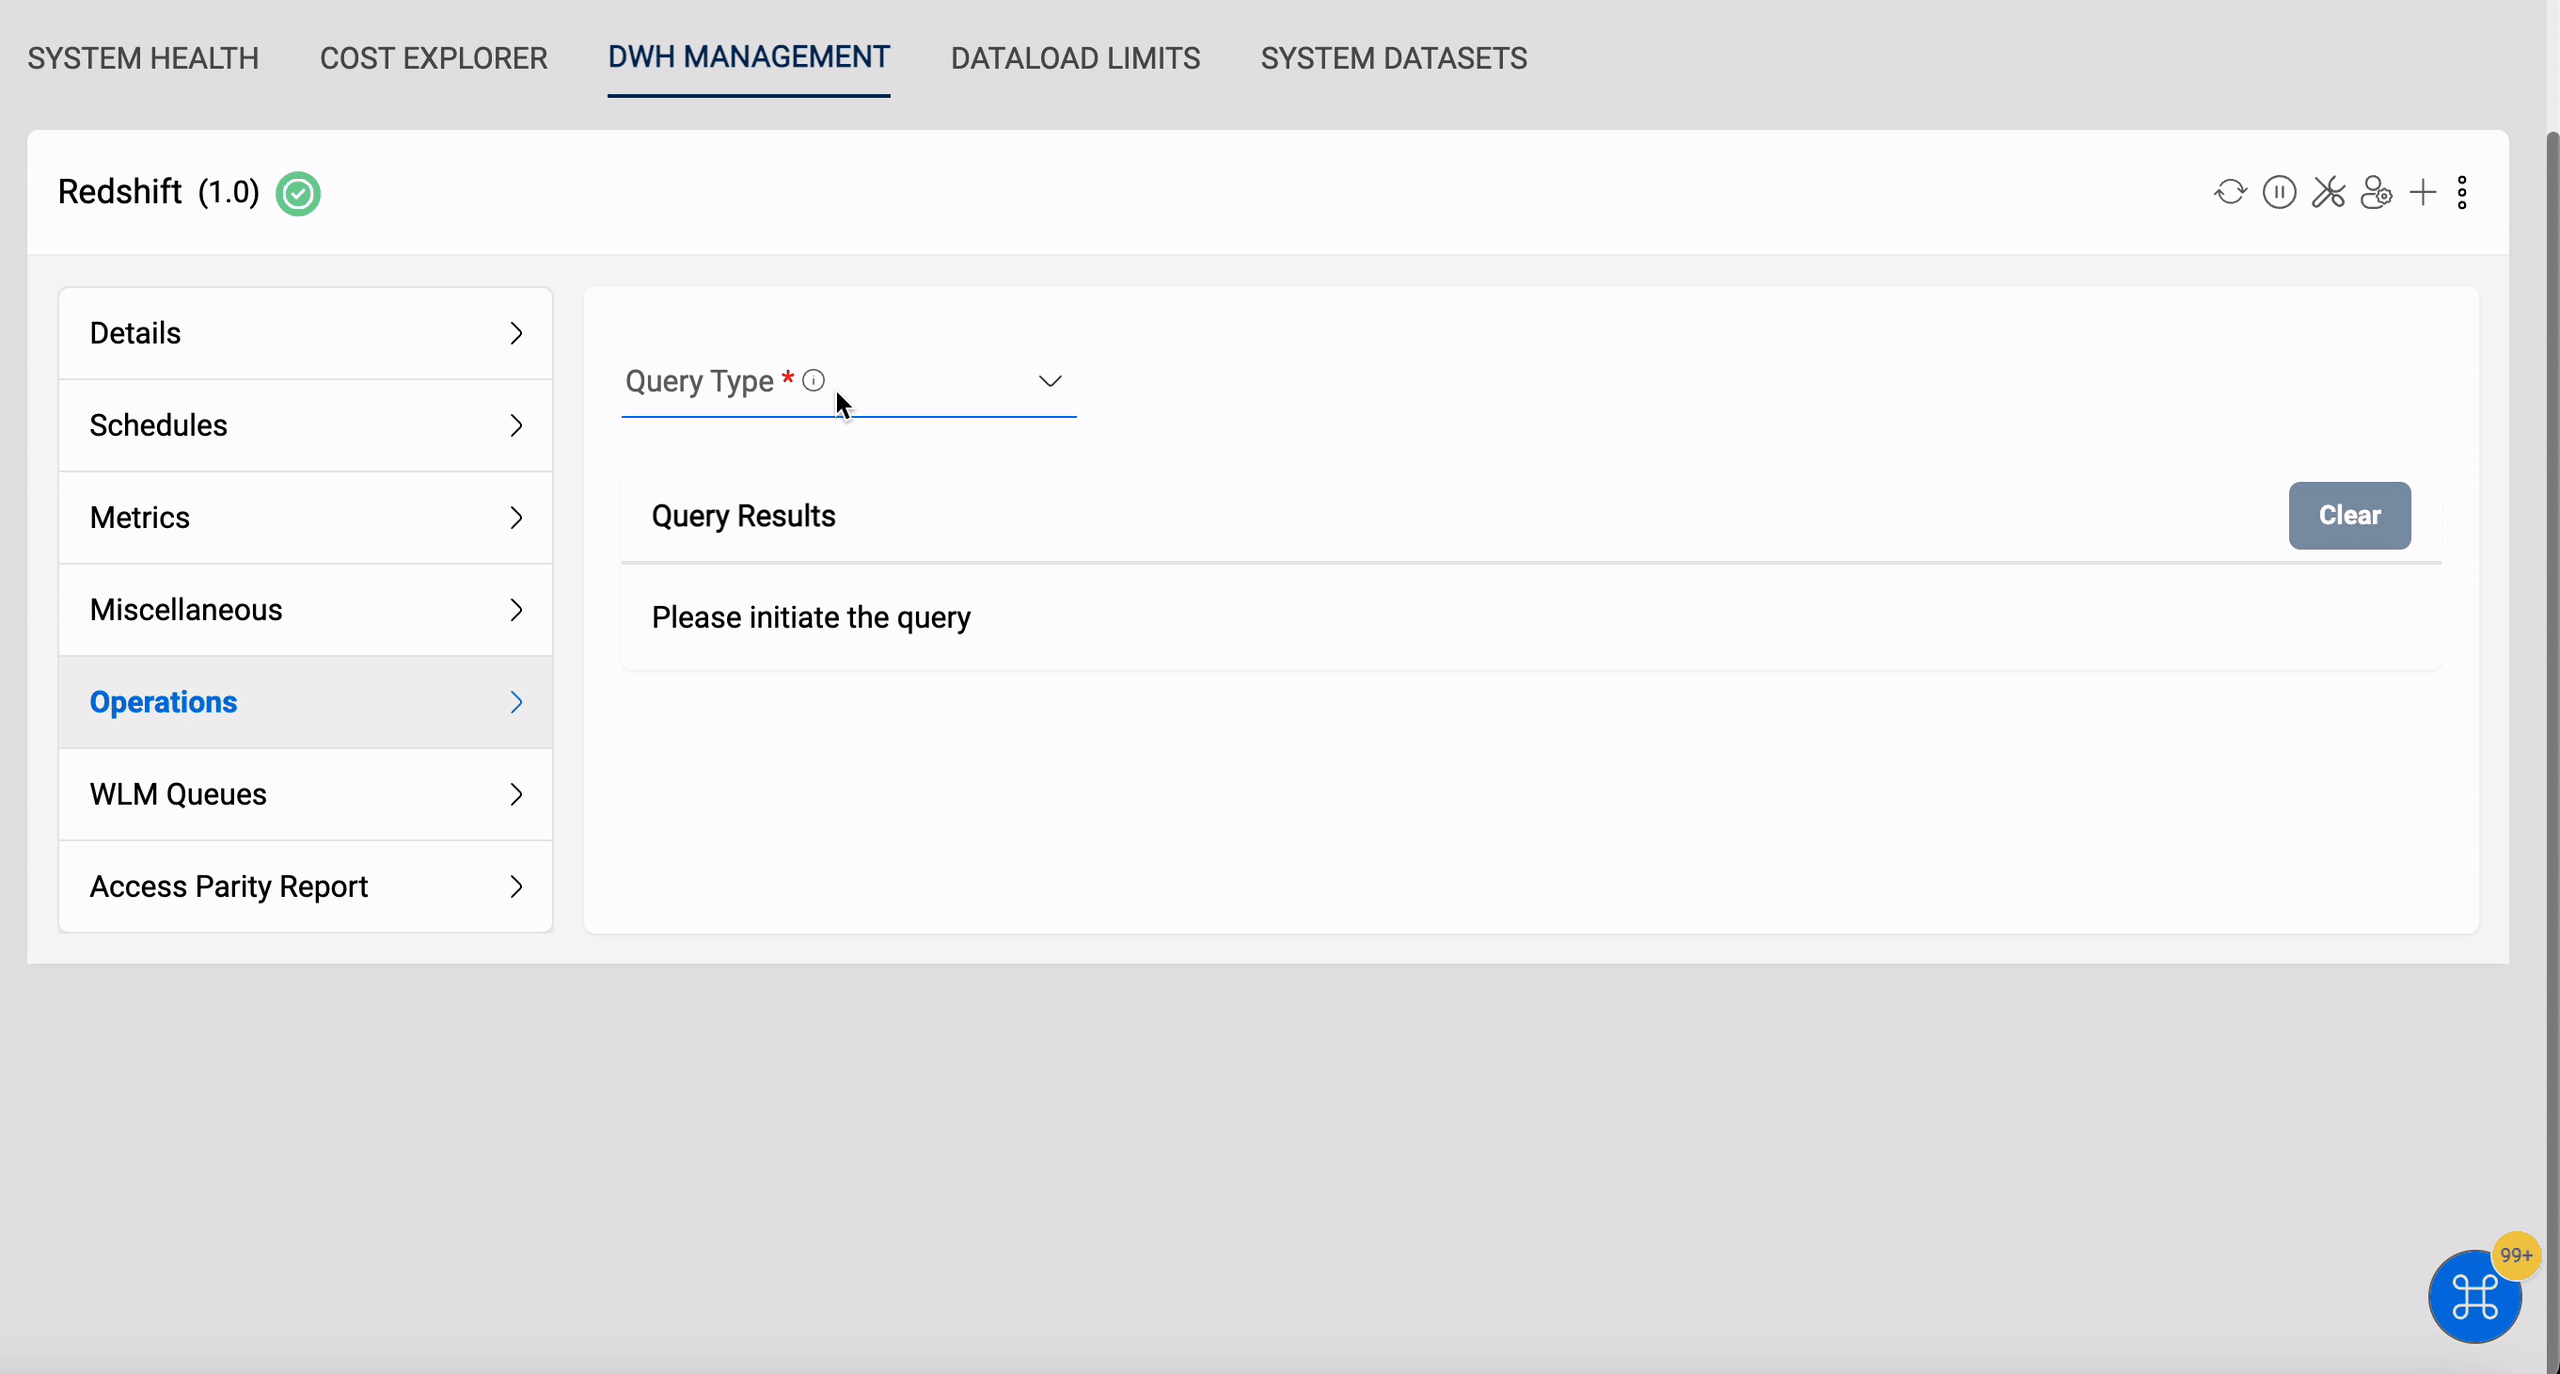Switch to the System Health tab
2560x1374 pixels.
pos(144,58)
